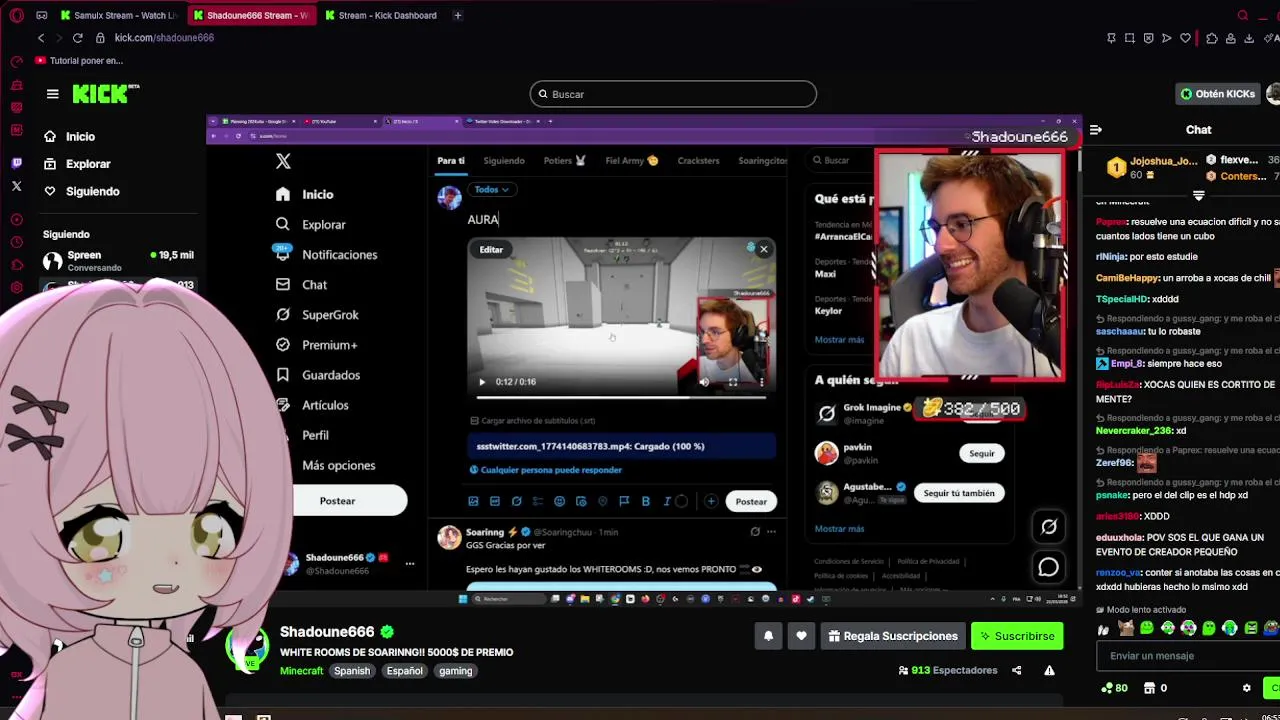Toggle follow with the heart button beside the bell
The width and height of the screenshot is (1280, 720).
tap(801, 636)
